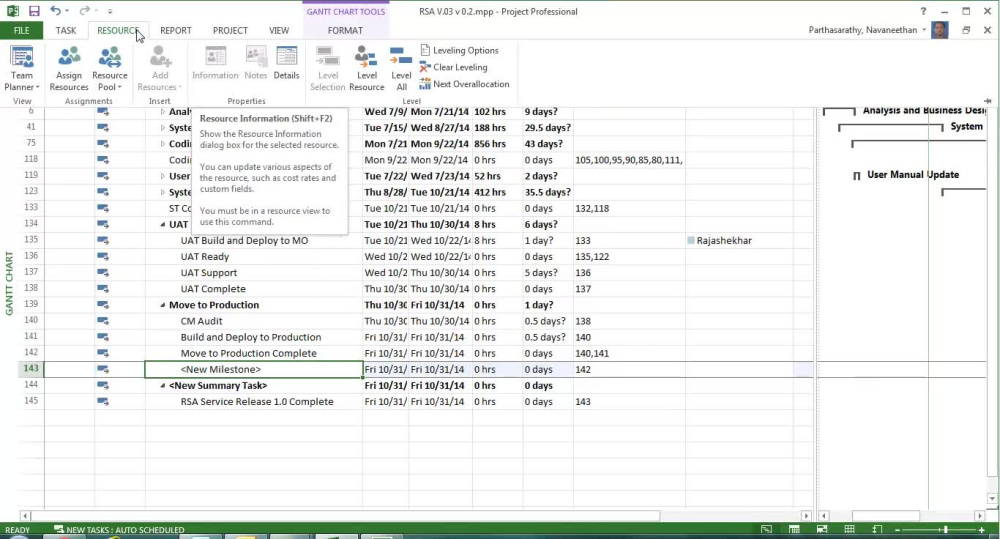Select the 'CM Audit' task
1000x539 pixels.
pos(202,321)
